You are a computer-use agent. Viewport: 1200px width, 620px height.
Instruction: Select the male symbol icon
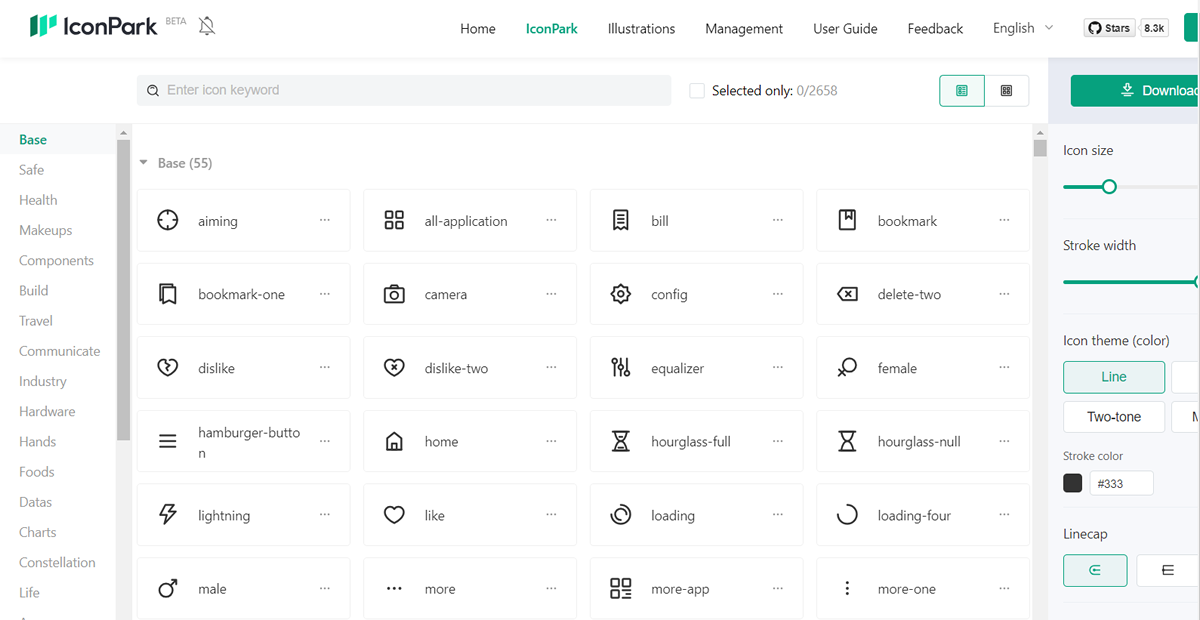[168, 589]
